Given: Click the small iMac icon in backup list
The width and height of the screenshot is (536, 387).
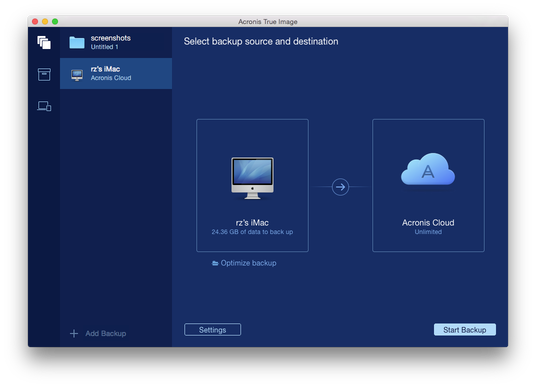Looking at the screenshot, I should tap(77, 75).
